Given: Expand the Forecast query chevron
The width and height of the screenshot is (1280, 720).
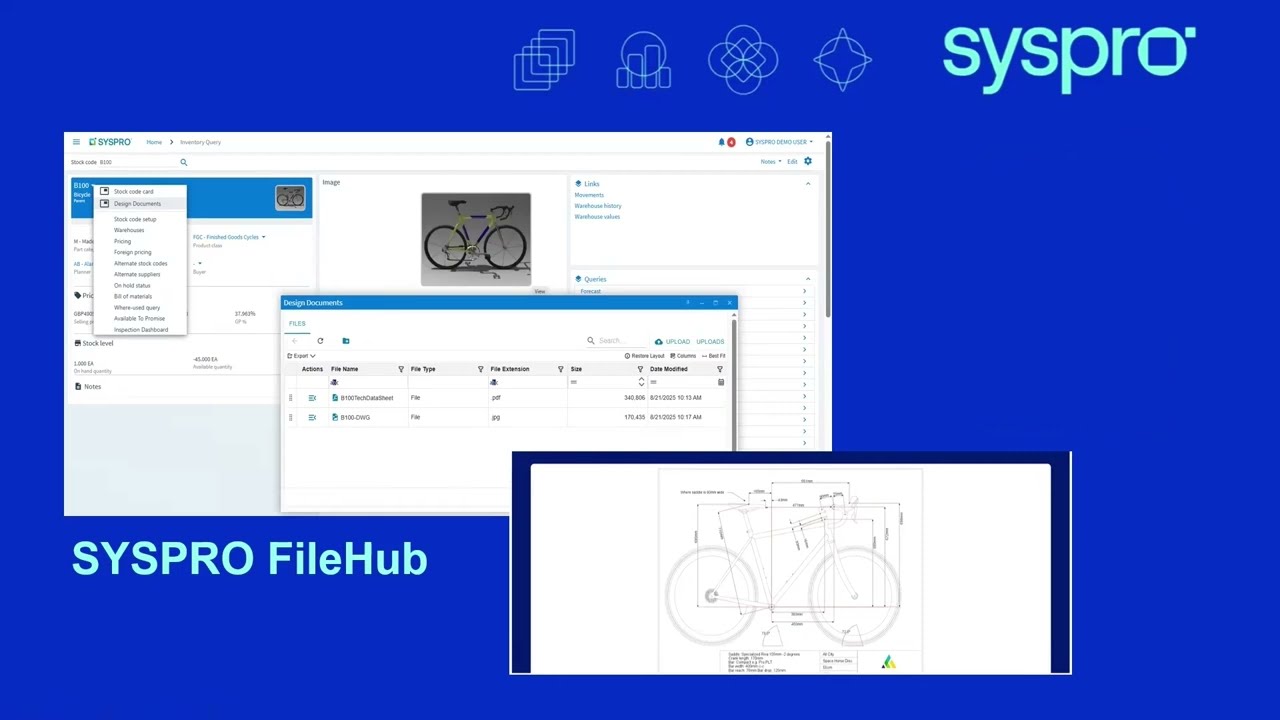Looking at the screenshot, I should (x=804, y=291).
